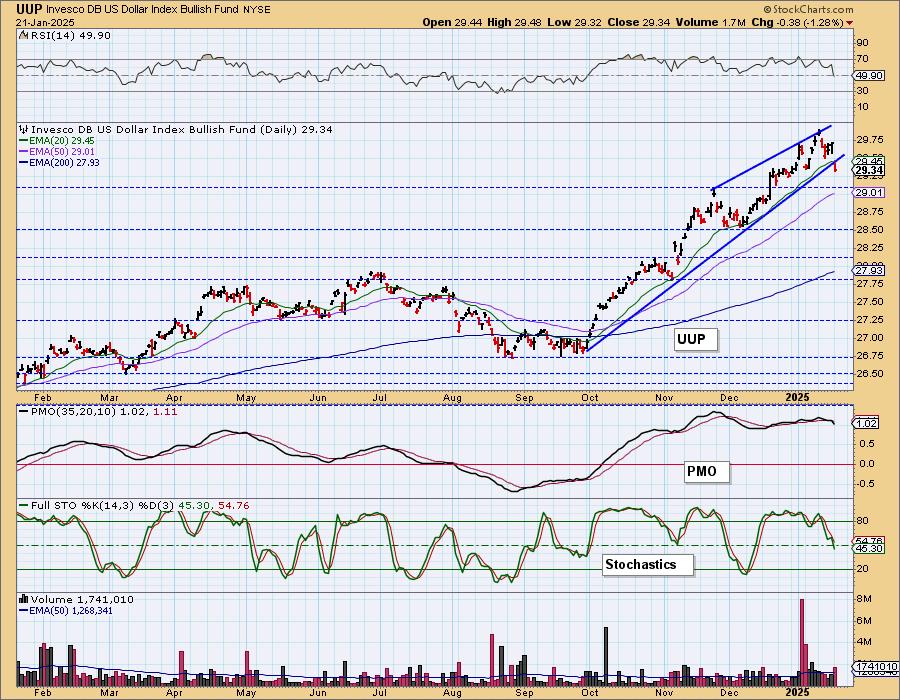Click the PMO annotation box

pos(707,472)
